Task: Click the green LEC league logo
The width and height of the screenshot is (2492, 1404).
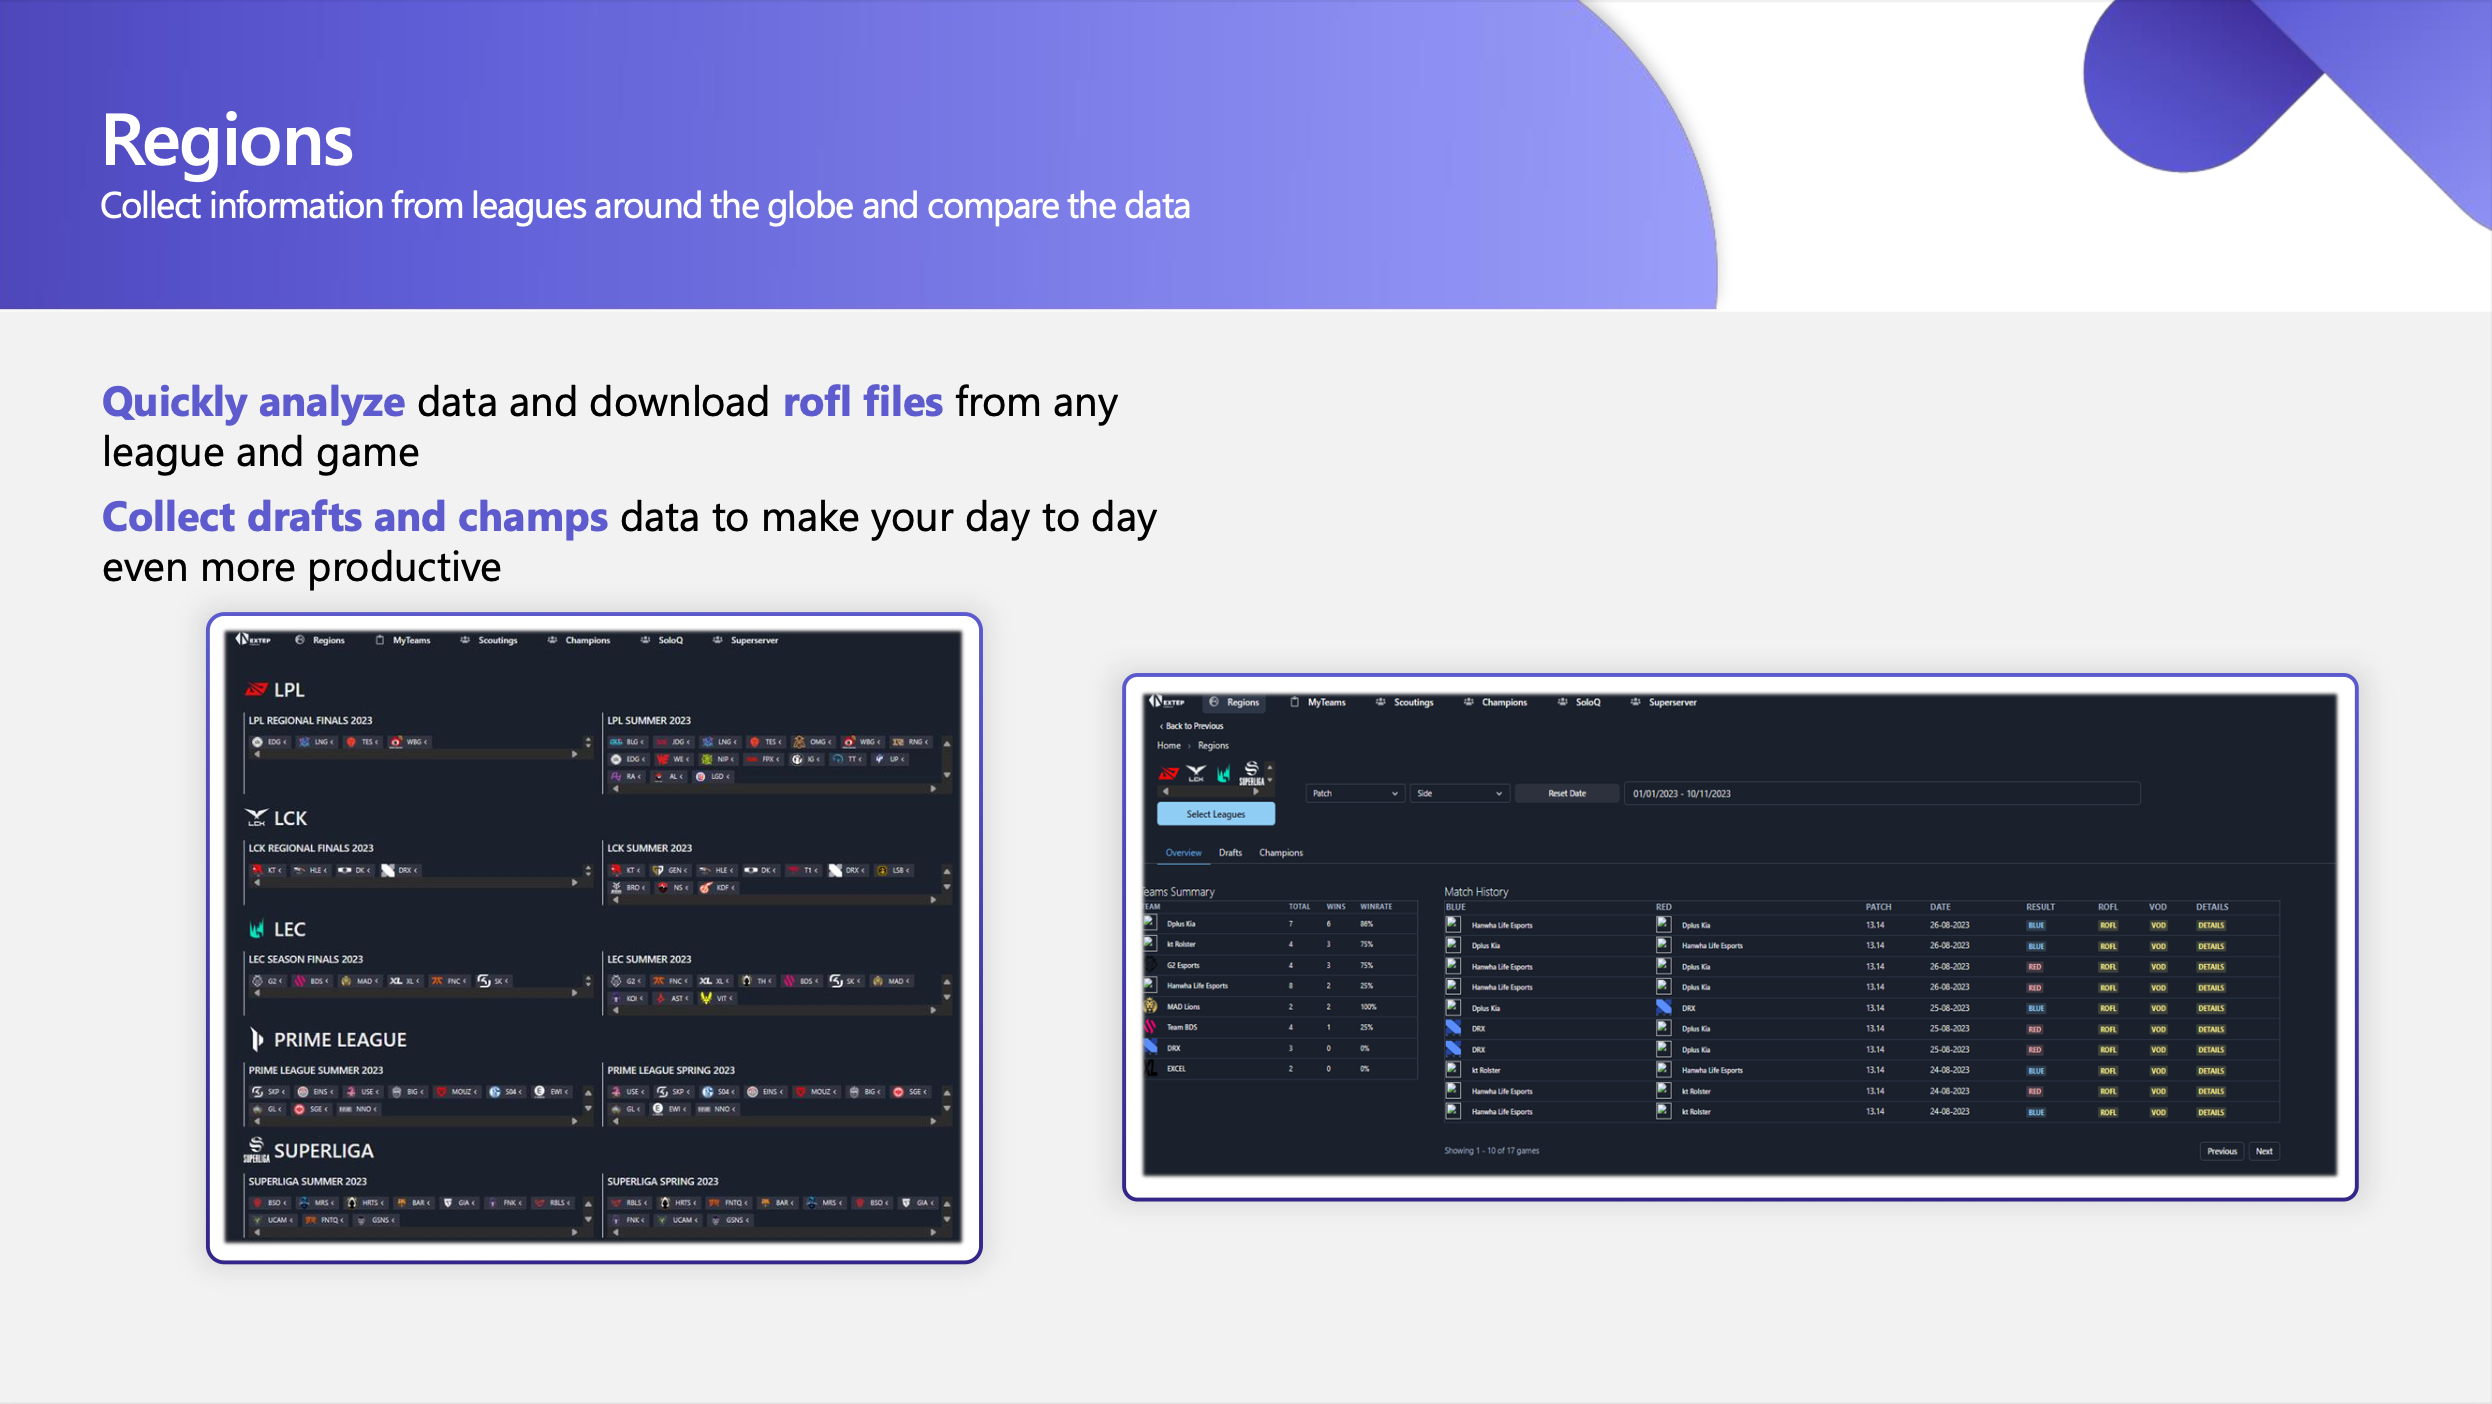Action: [x=257, y=929]
